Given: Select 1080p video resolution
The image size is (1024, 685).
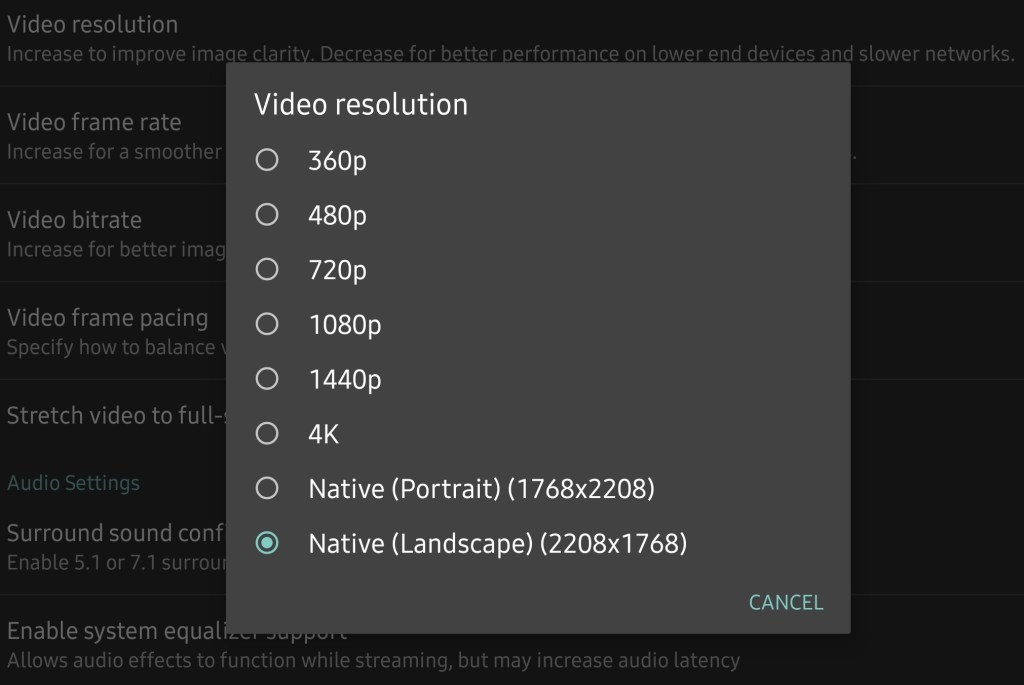Looking at the screenshot, I should coord(267,324).
